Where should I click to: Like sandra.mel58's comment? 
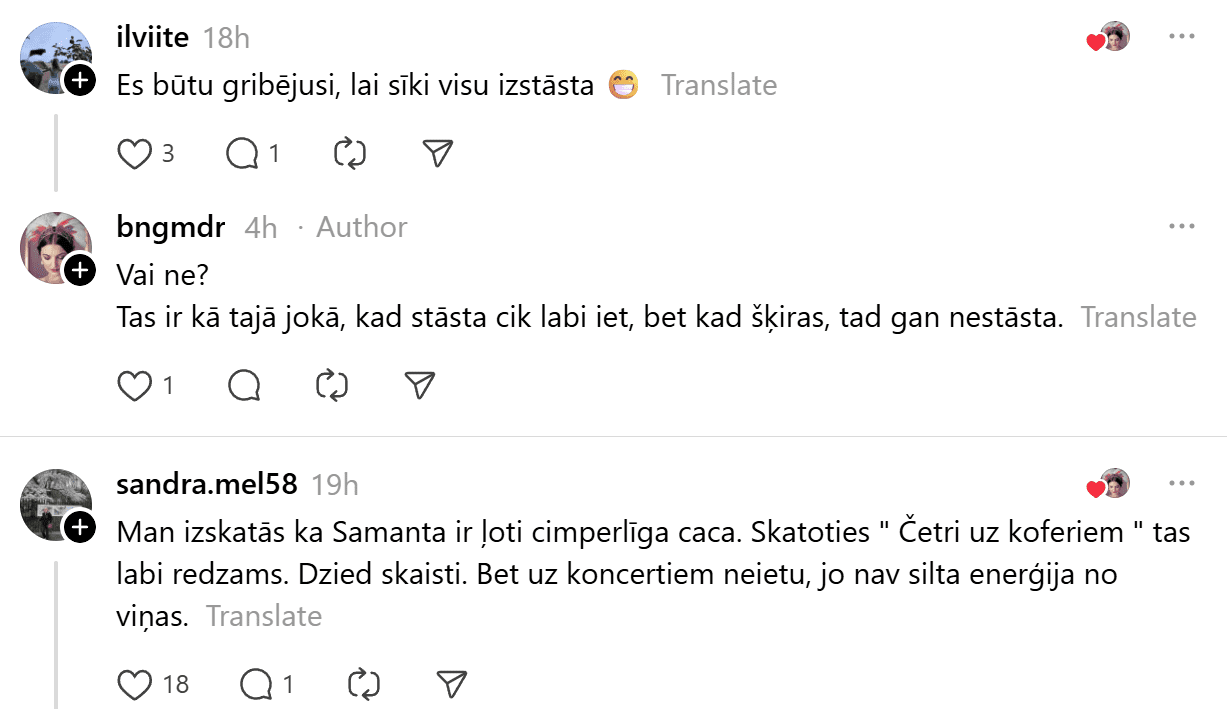coord(133,685)
